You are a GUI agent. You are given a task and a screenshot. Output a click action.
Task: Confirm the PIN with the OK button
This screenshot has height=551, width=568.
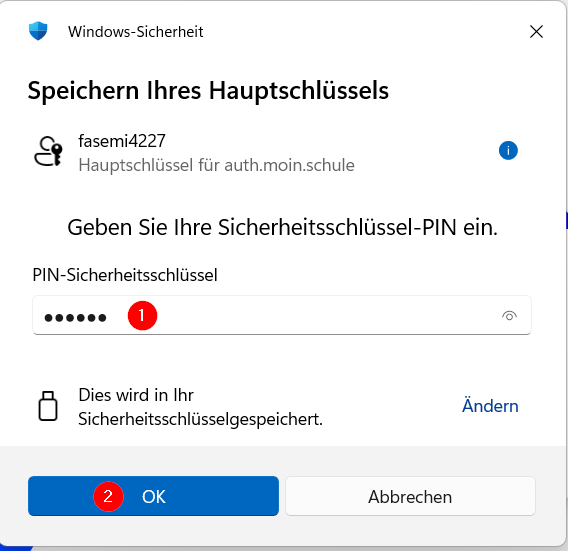pos(153,496)
